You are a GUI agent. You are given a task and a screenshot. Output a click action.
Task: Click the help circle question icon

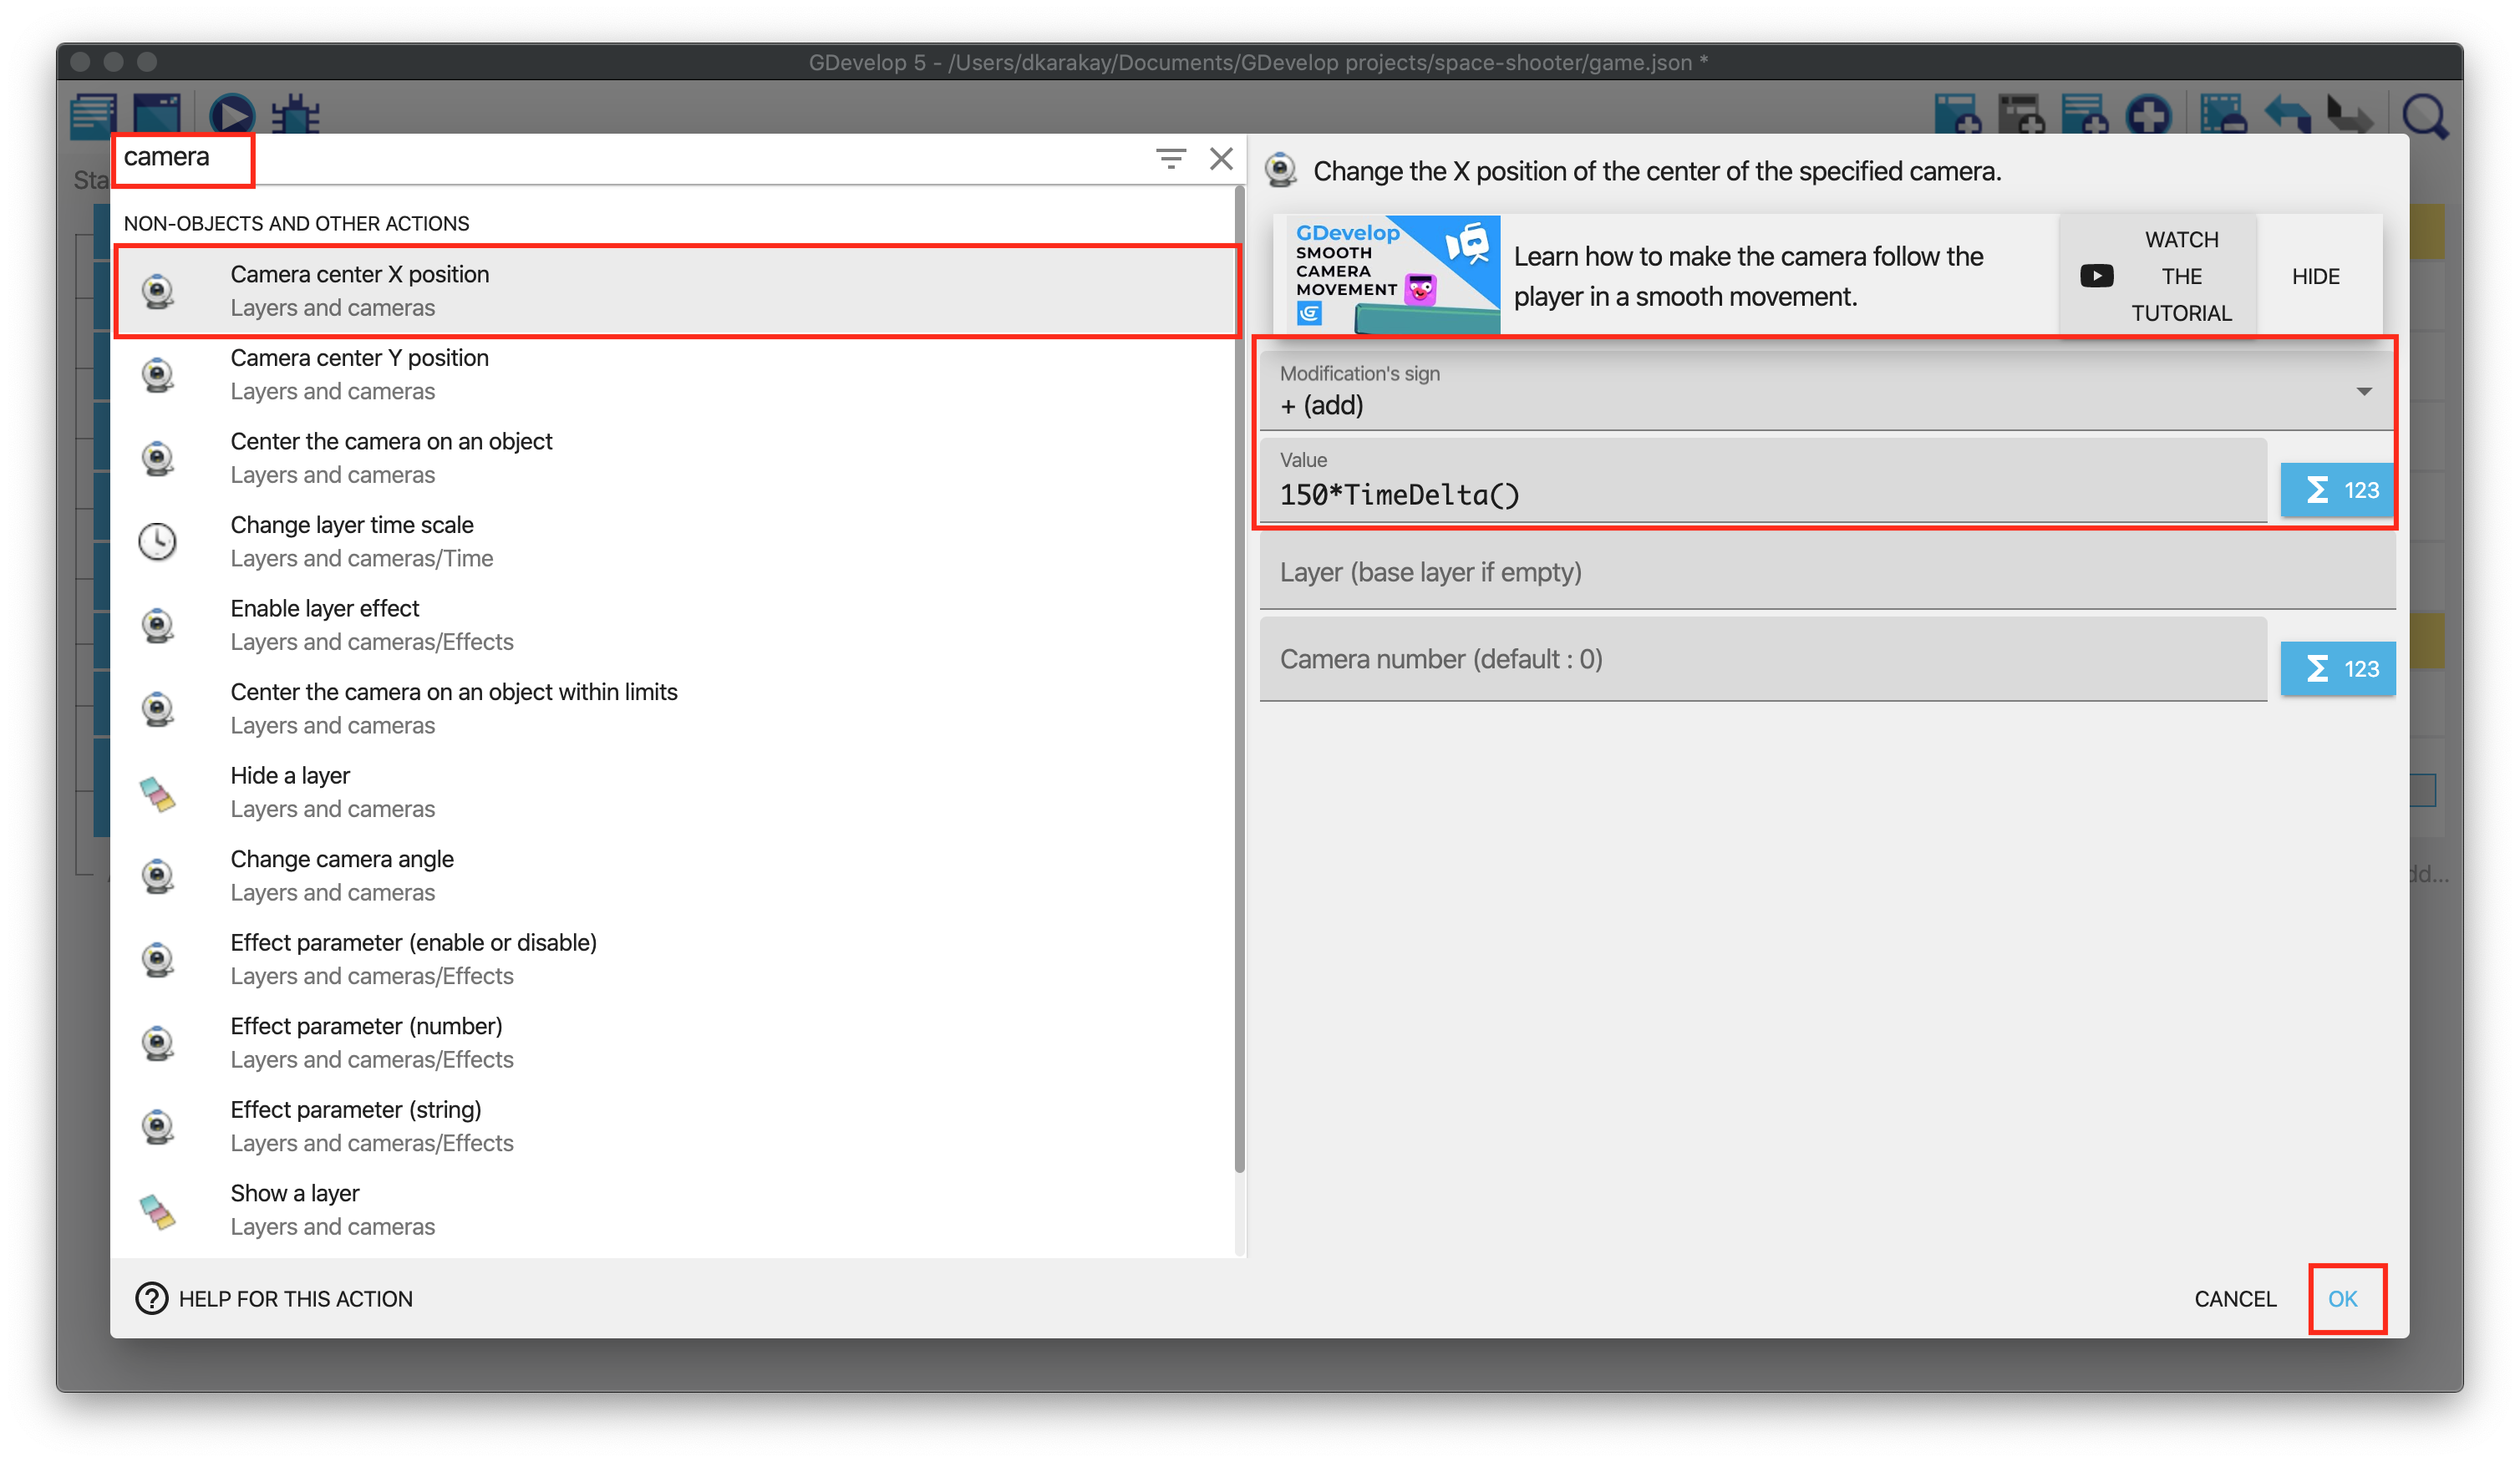click(x=151, y=1298)
